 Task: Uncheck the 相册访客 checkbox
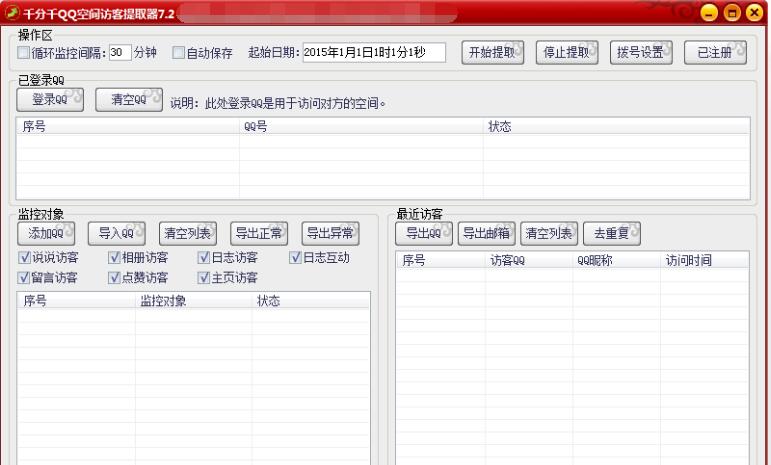click(x=114, y=257)
